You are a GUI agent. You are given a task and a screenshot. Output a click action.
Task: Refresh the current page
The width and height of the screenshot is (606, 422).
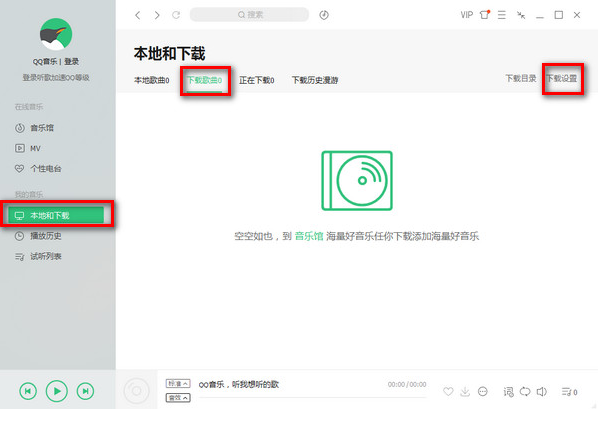coord(176,15)
